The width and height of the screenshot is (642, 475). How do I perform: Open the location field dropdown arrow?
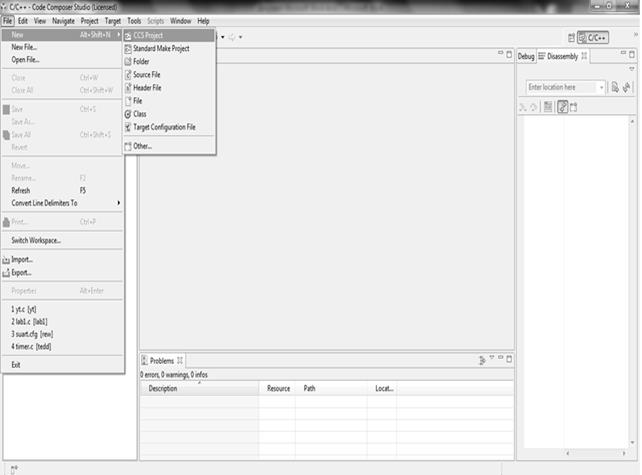601,87
